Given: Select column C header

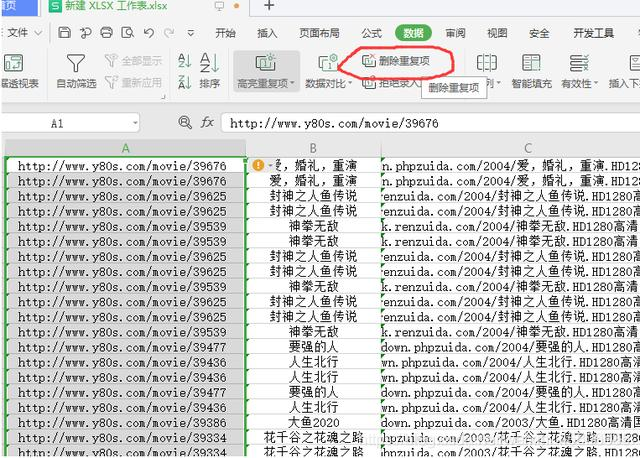Looking at the screenshot, I should [x=527, y=148].
